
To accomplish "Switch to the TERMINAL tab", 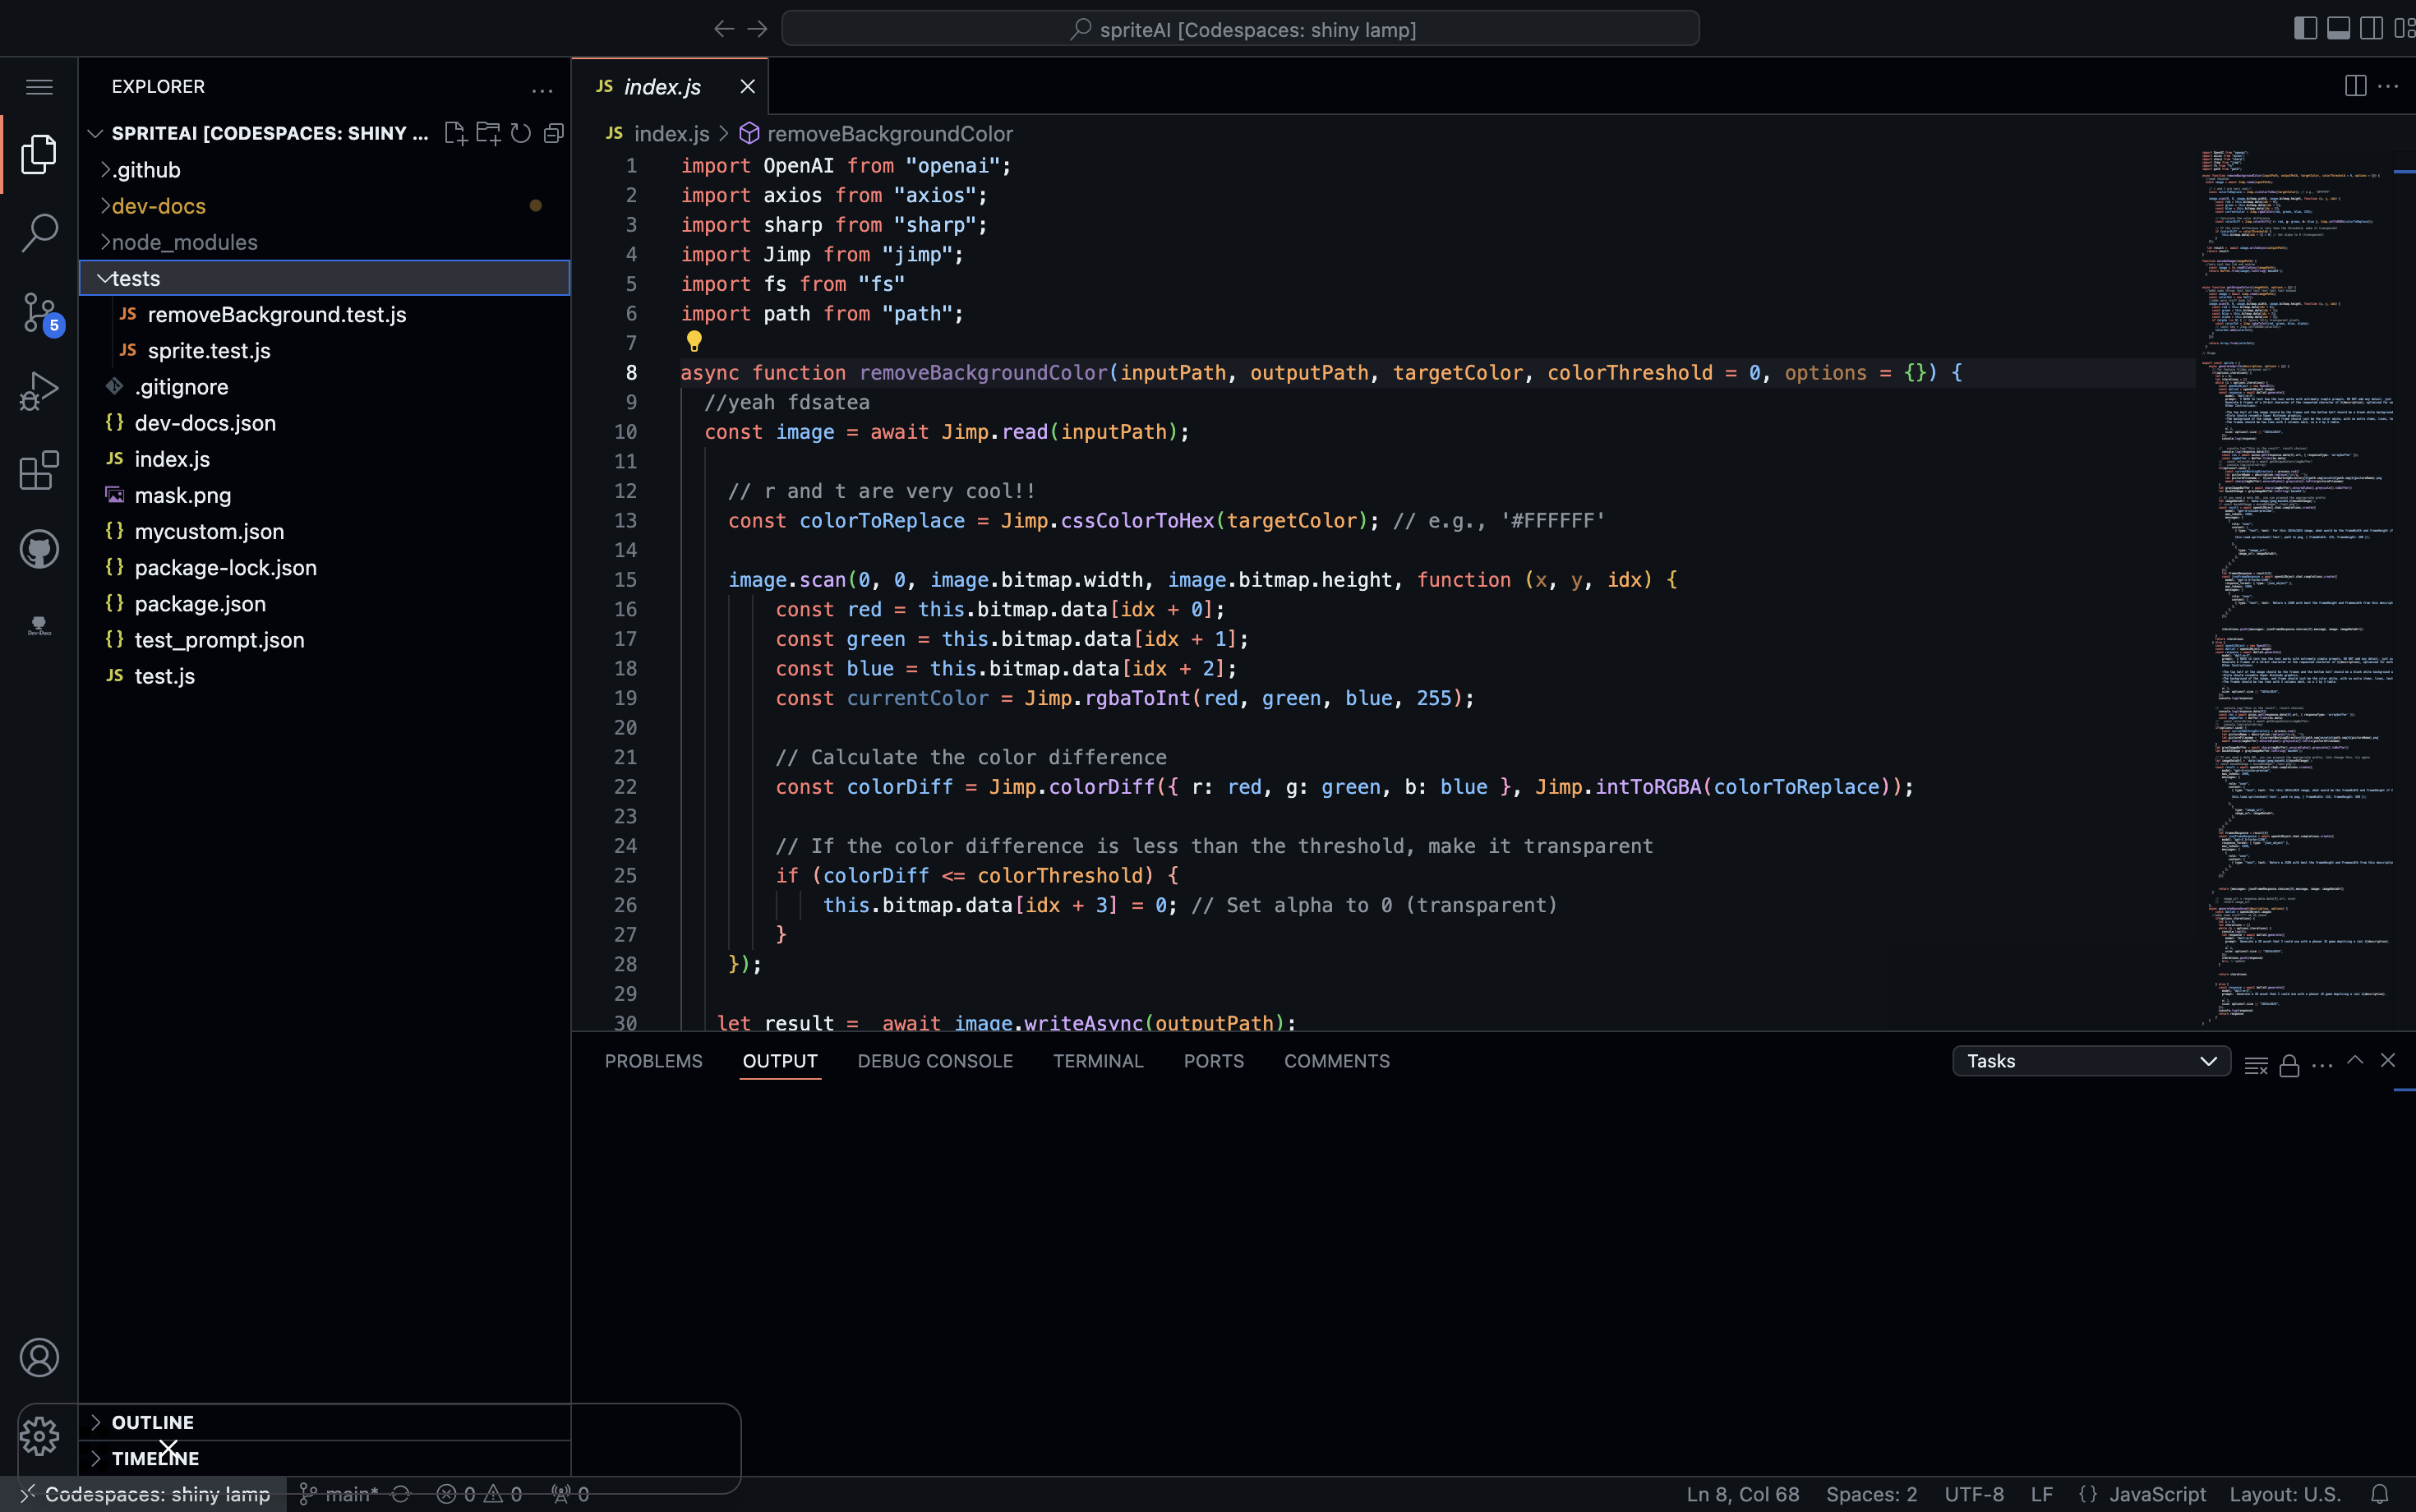I will [1097, 1061].
